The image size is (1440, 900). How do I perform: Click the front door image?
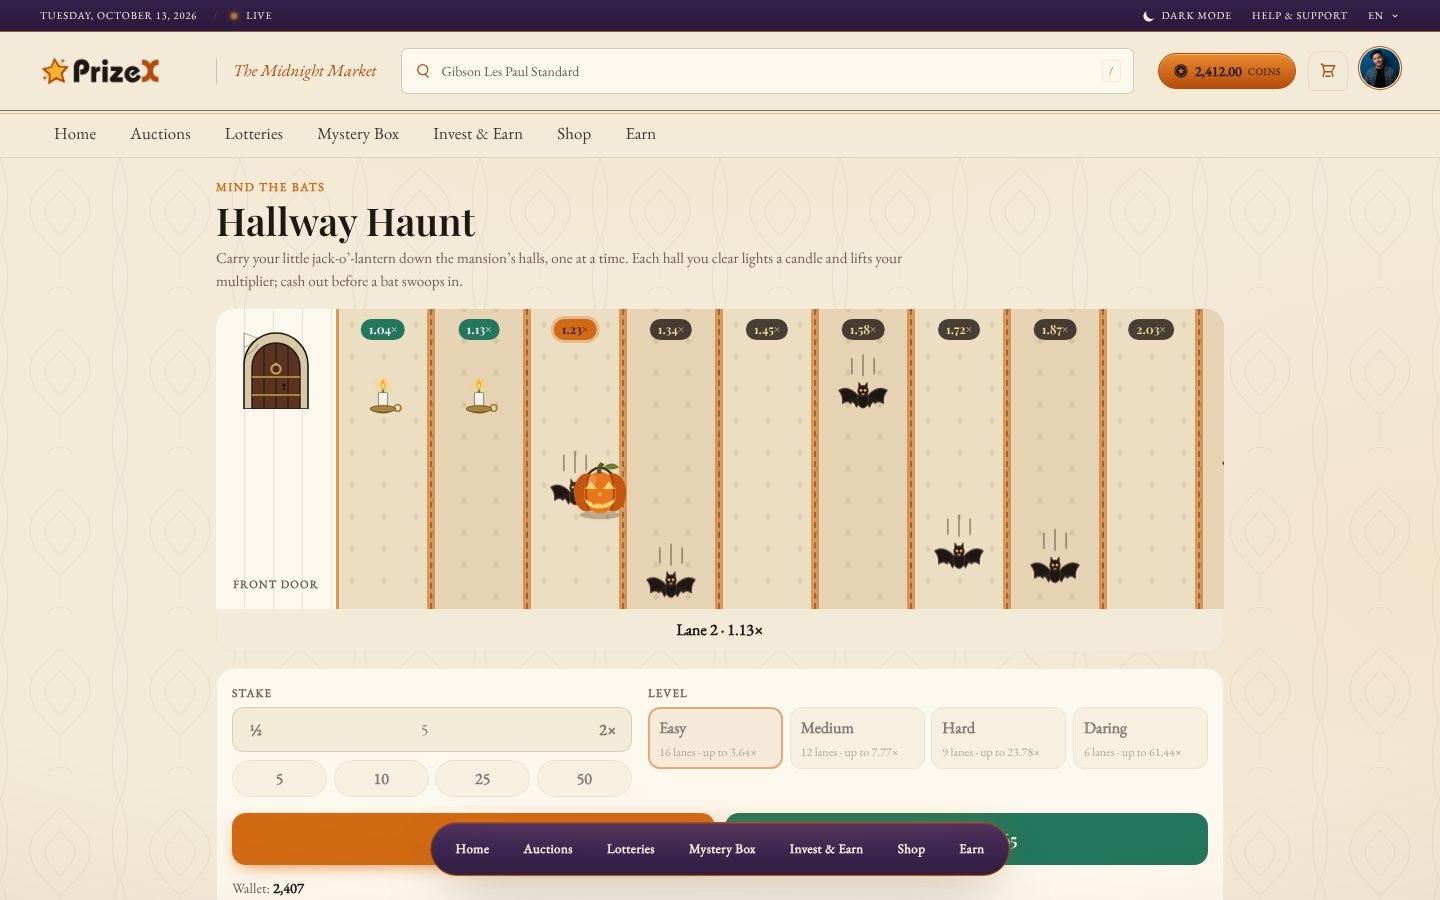click(x=276, y=371)
